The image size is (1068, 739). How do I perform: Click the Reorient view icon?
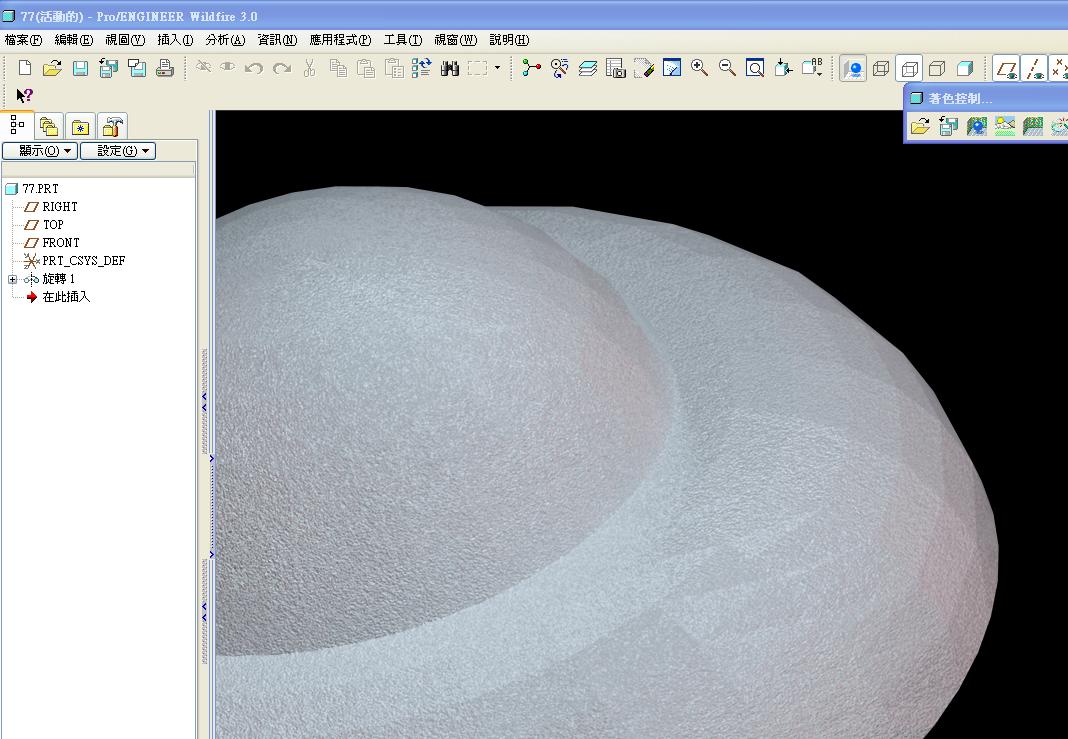click(783, 68)
